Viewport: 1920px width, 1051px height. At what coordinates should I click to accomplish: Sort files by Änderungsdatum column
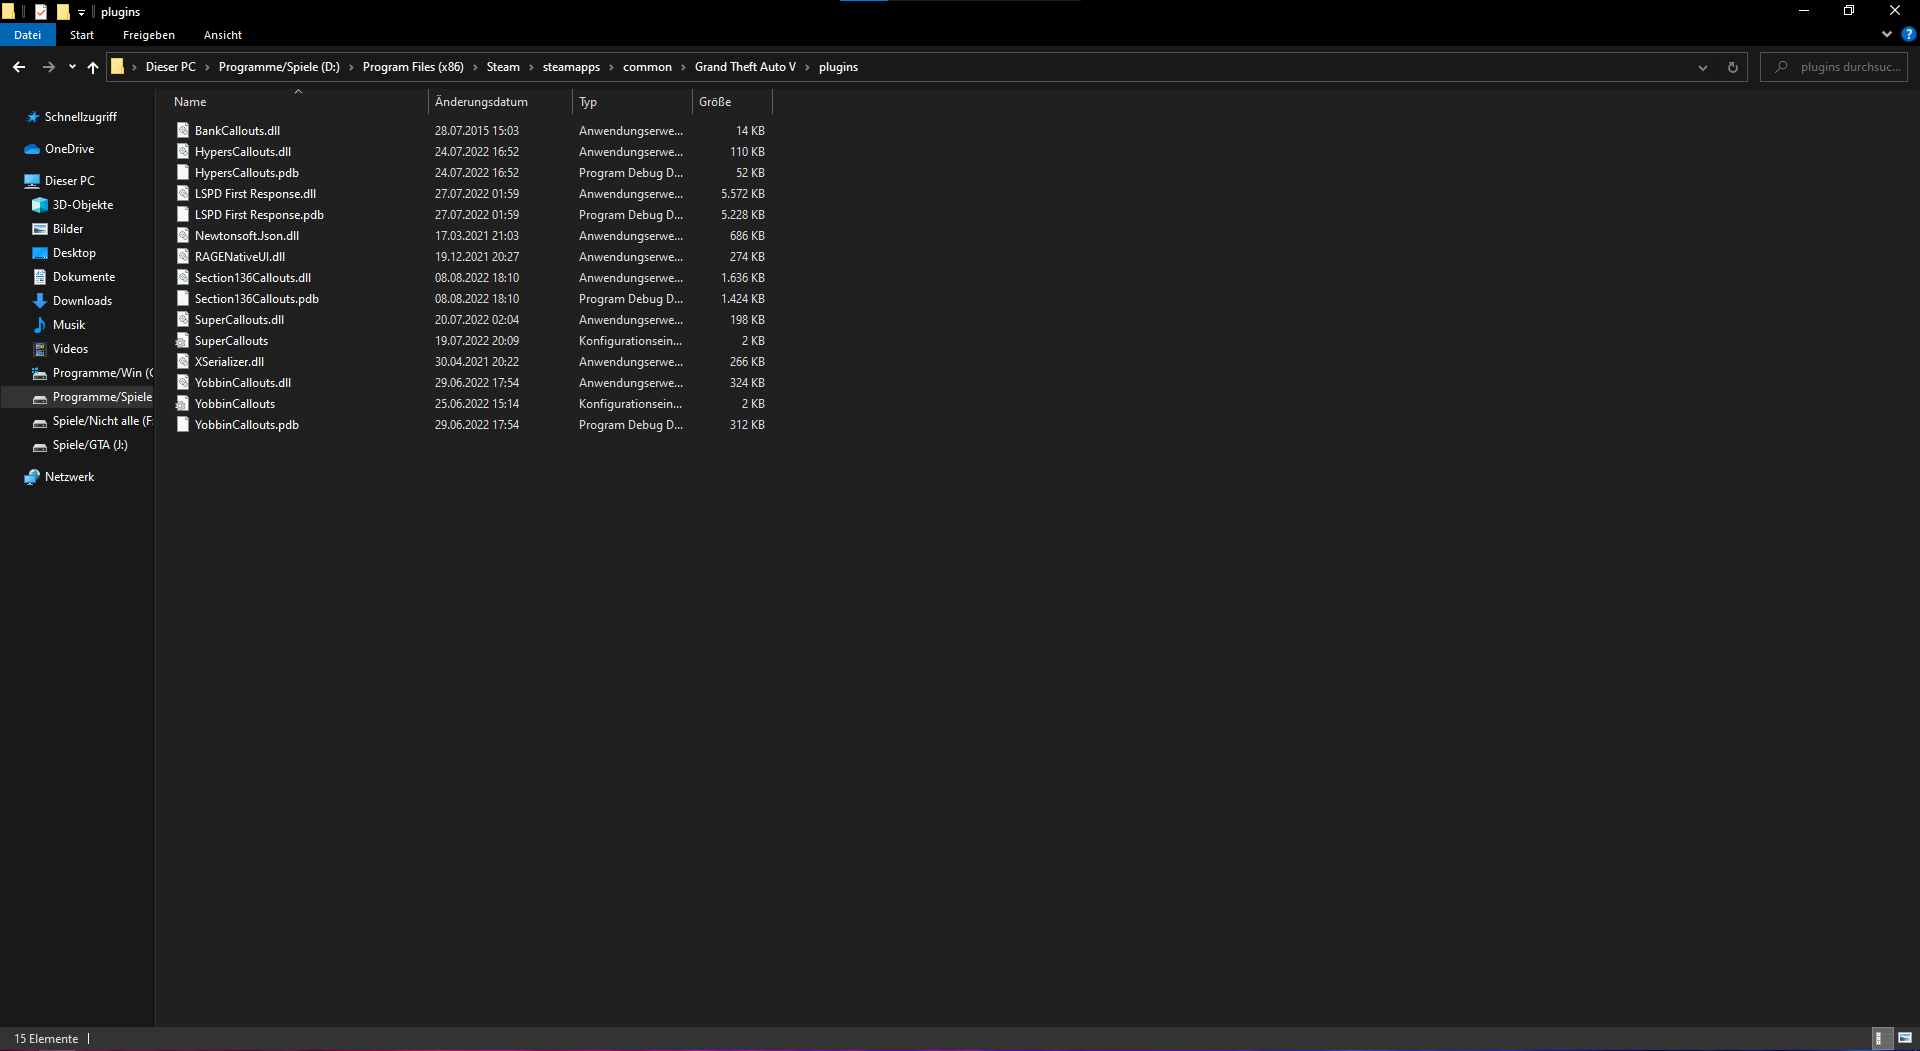point(481,102)
